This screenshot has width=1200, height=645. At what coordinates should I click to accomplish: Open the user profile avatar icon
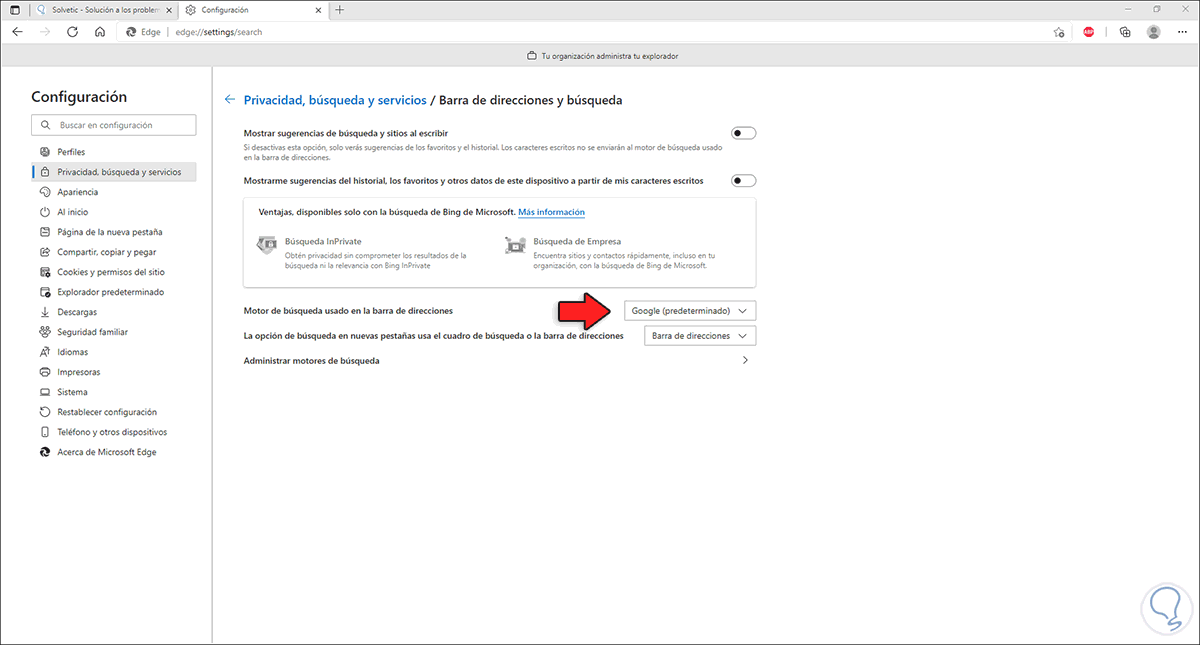pyautogui.click(x=1154, y=32)
